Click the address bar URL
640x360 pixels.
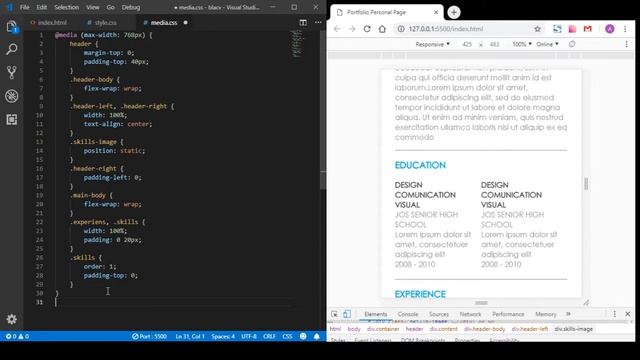pos(446,29)
